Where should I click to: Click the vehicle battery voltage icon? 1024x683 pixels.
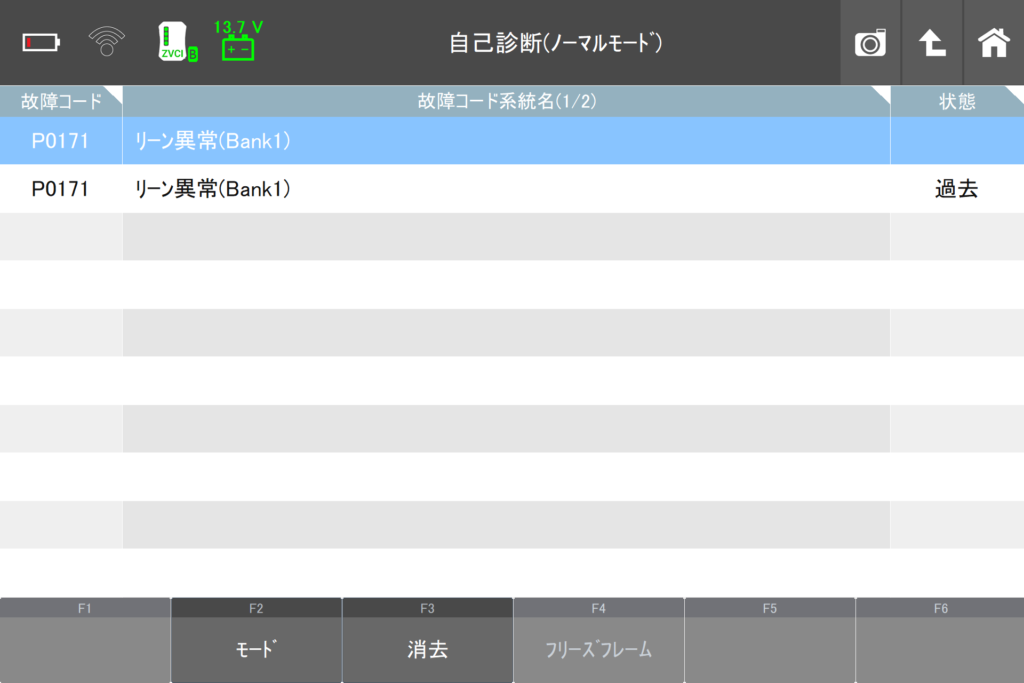coord(238,42)
